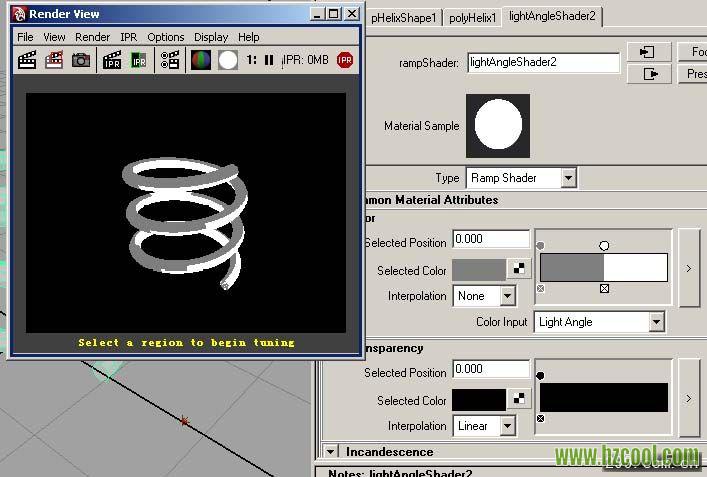The height and width of the screenshot is (477, 707).
Task: Select the white ramp position circle handle
Action: [x=604, y=245]
